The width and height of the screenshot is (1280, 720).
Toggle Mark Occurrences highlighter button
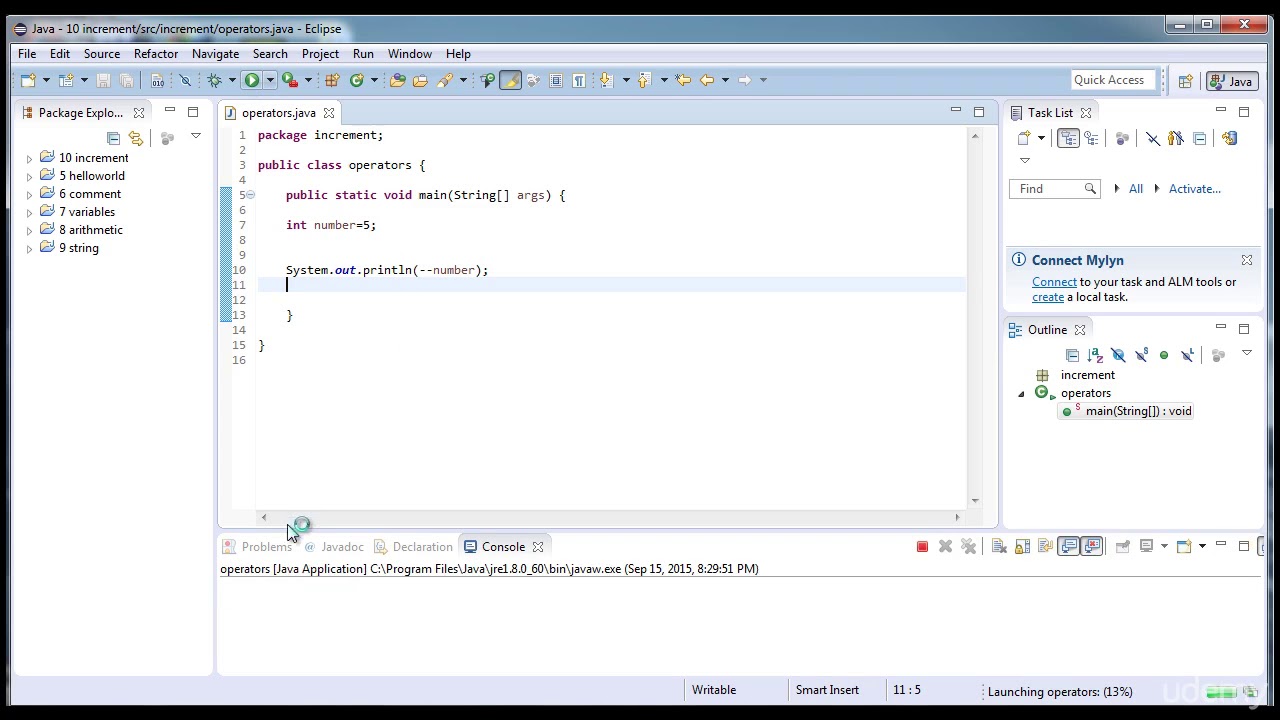[511, 80]
